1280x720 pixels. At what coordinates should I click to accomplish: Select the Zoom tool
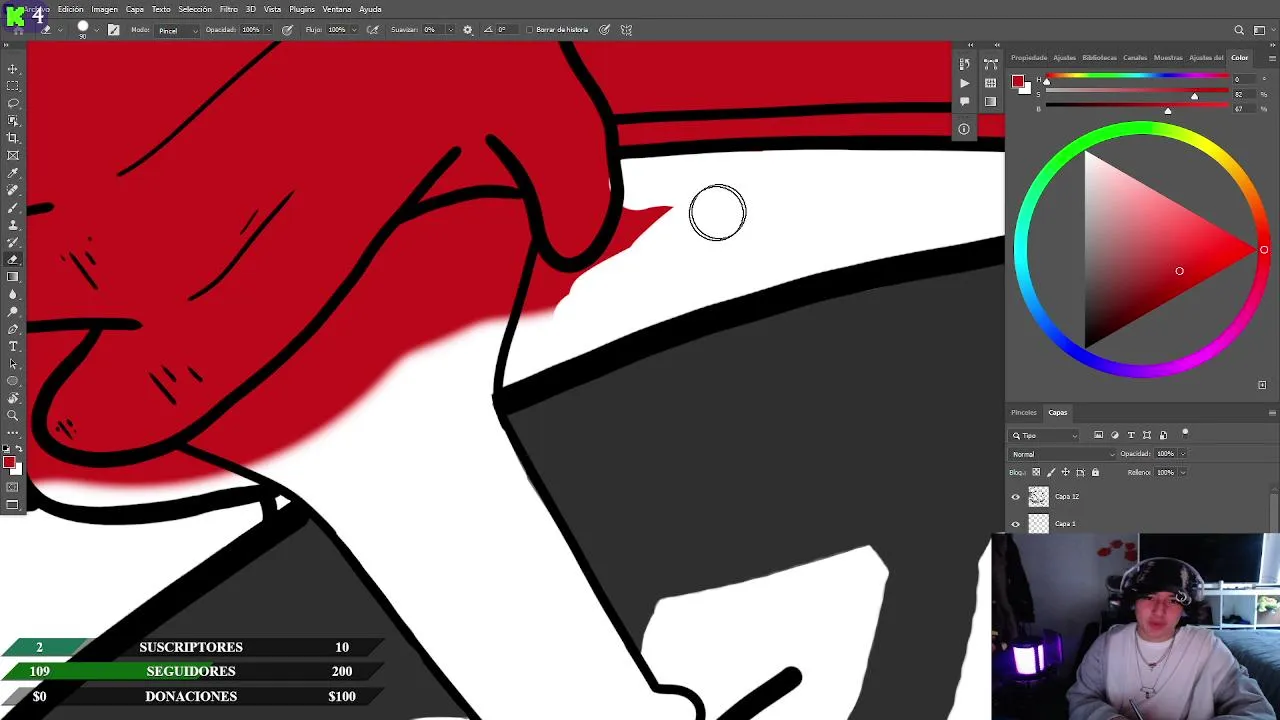tap(13, 415)
